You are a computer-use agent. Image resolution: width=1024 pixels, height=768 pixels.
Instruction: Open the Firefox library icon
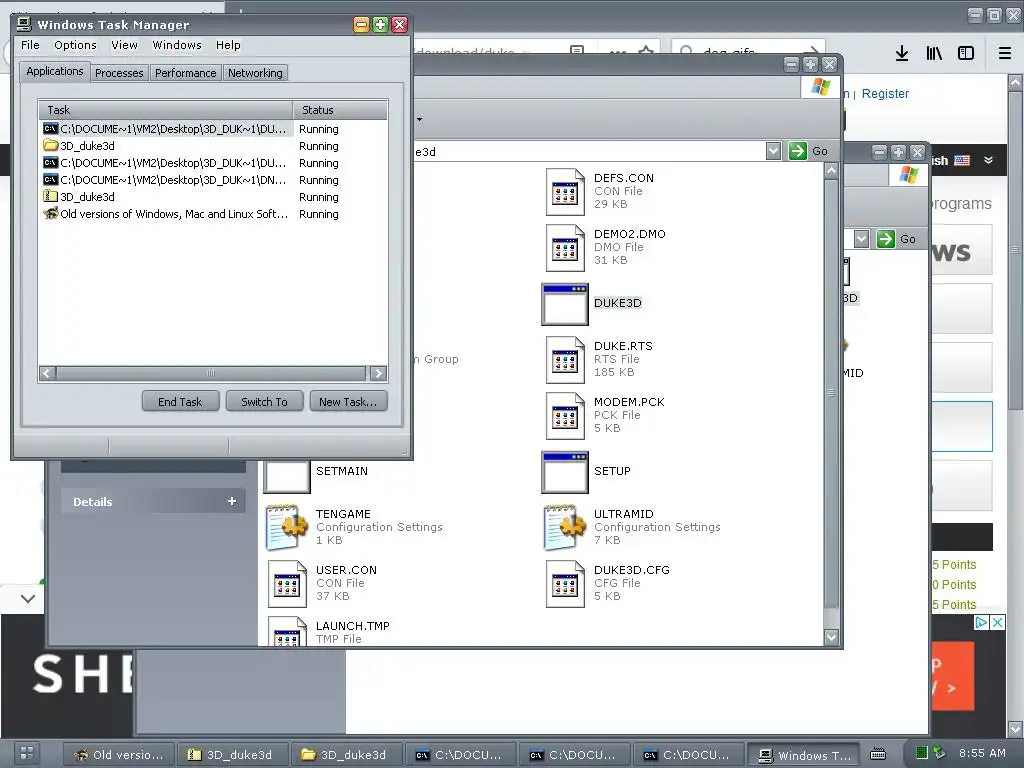[934, 53]
